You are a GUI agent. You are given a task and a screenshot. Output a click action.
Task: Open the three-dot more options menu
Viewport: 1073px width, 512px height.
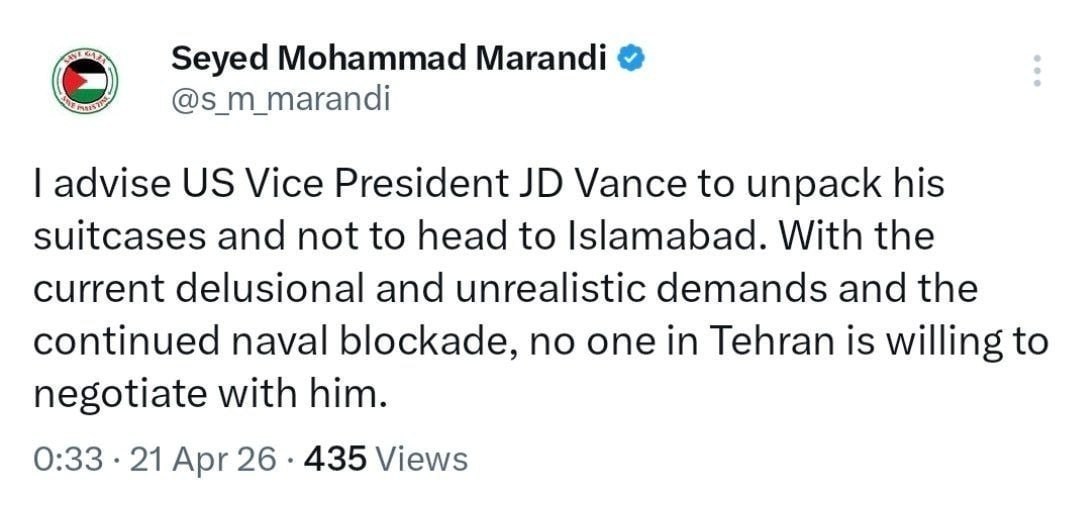click(1036, 71)
